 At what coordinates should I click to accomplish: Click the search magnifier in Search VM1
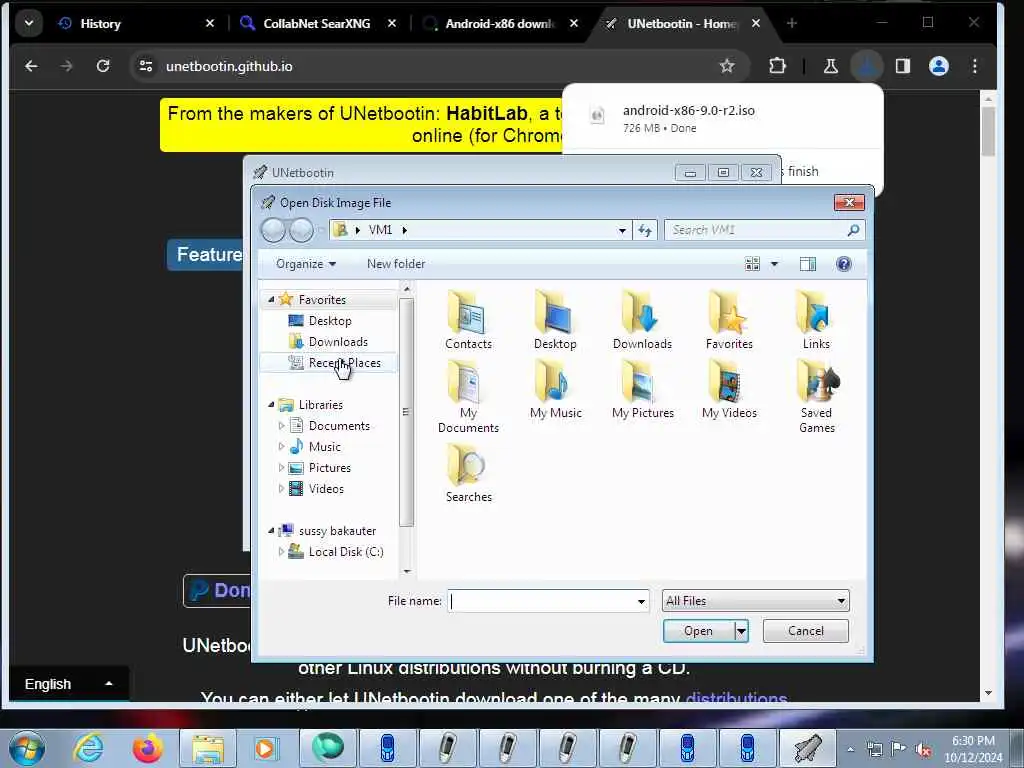852,230
